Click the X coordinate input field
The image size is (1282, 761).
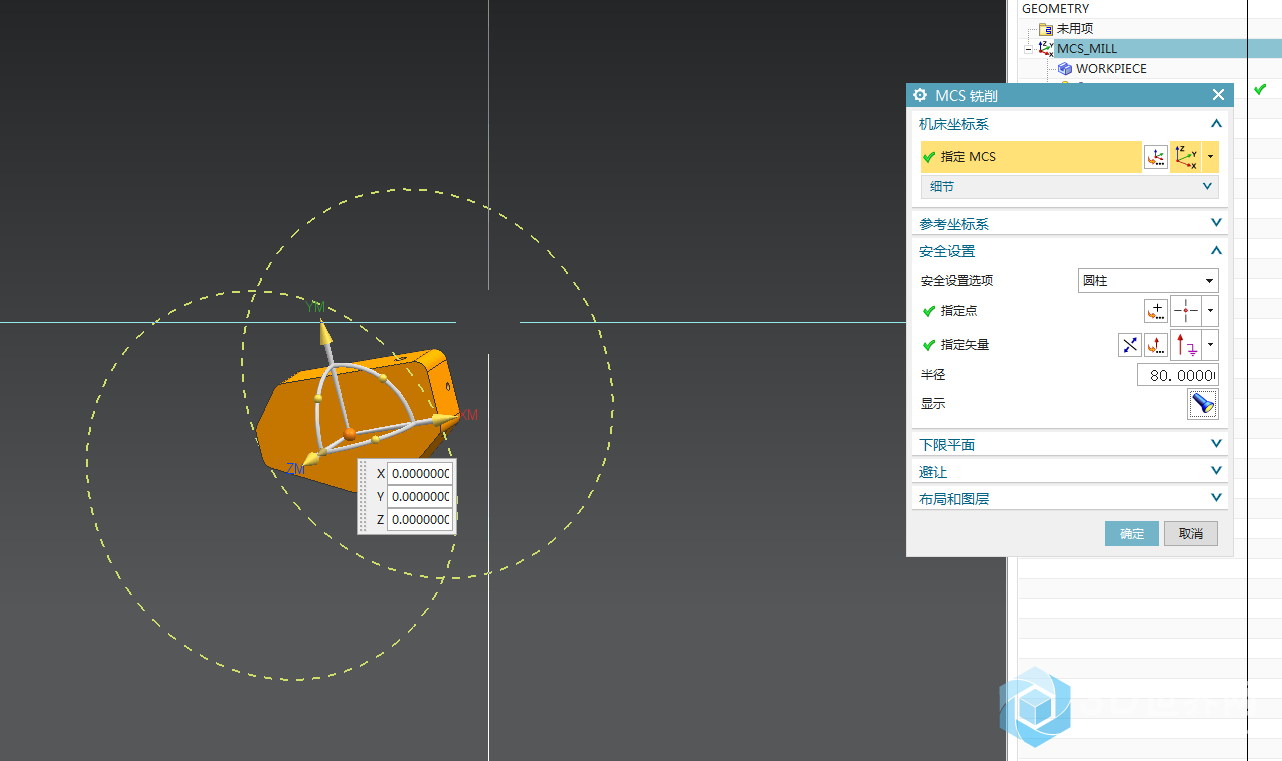coord(420,473)
